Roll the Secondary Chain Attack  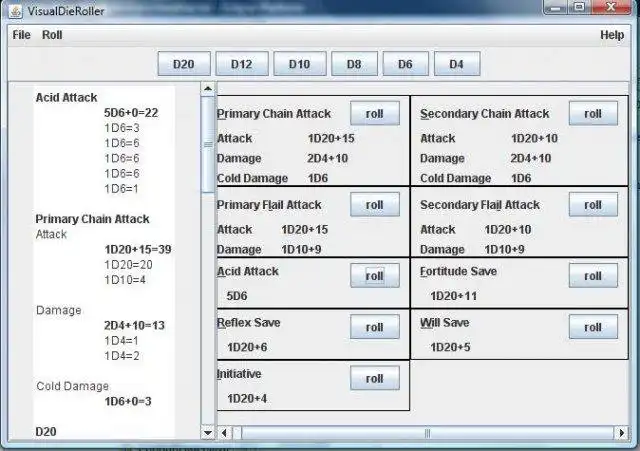click(x=593, y=113)
